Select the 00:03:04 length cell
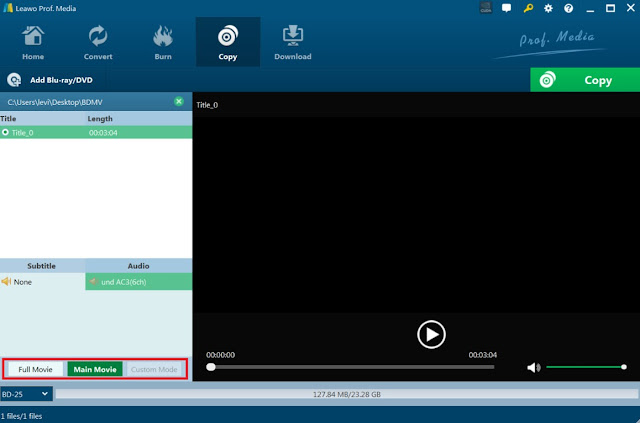The width and height of the screenshot is (640, 423). (103, 133)
